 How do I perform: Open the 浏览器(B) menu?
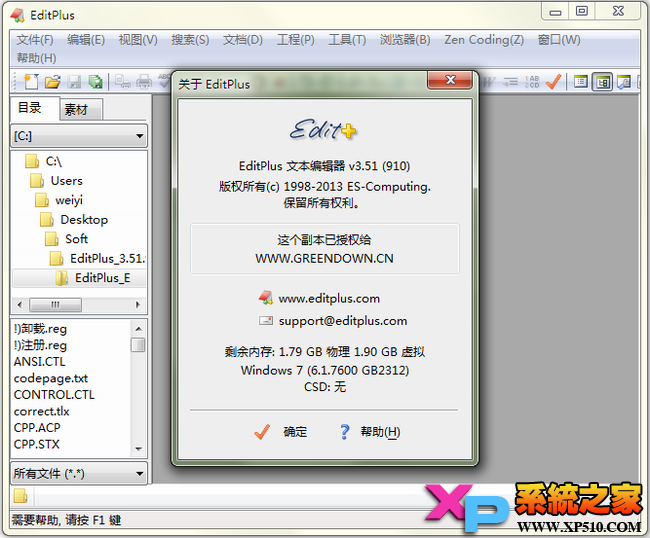click(x=405, y=40)
